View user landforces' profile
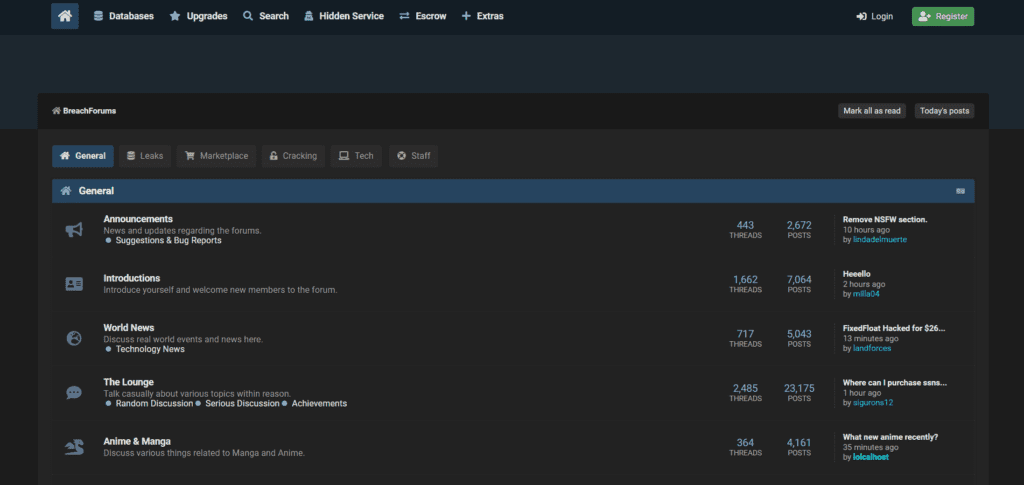The image size is (1024, 485). tap(872, 348)
